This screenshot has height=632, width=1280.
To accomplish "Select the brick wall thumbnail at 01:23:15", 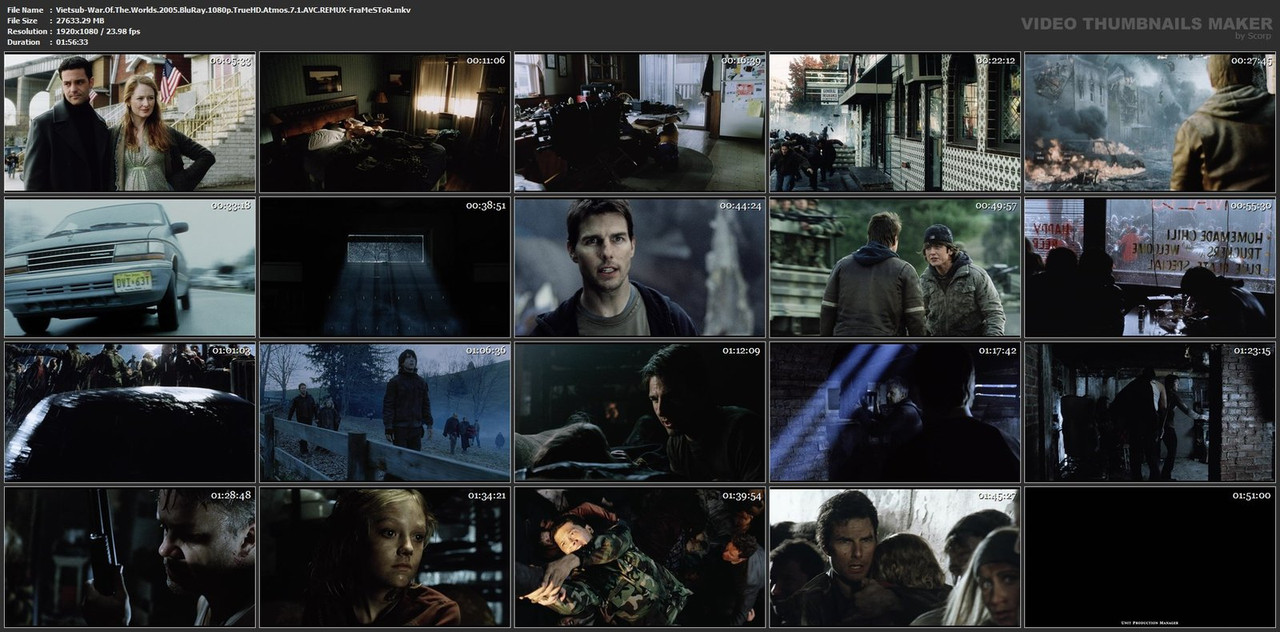I will [1150, 412].
